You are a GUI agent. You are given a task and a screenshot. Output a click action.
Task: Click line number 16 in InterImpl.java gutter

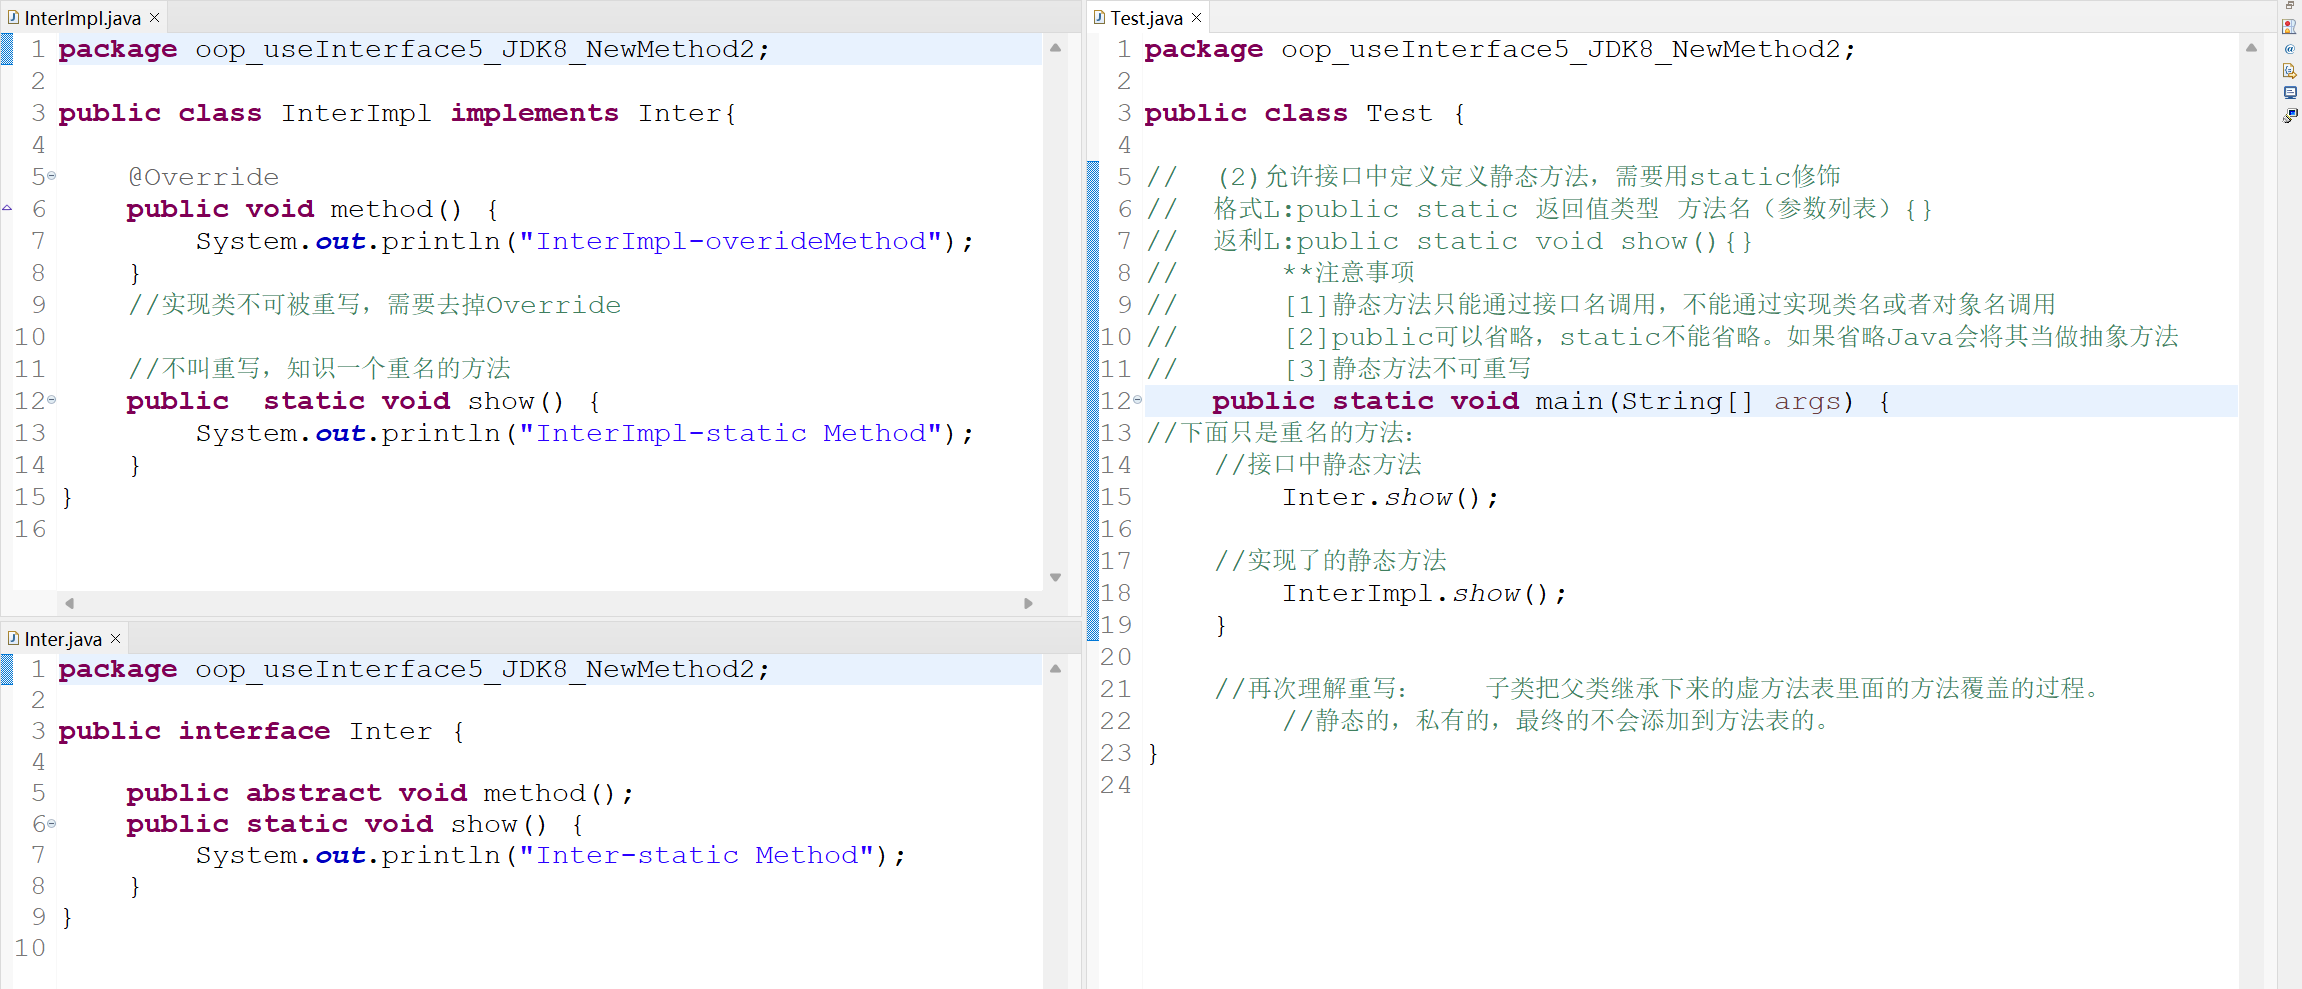click(x=30, y=529)
